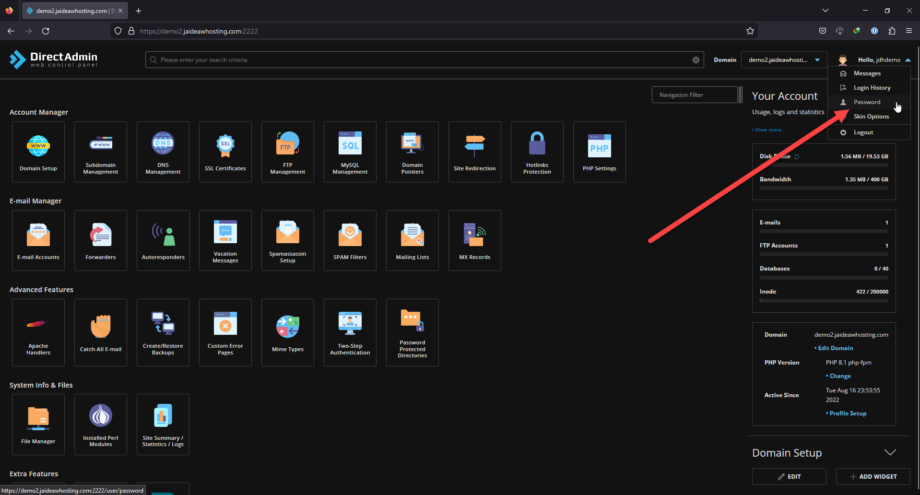The image size is (920, 495).
Task: Follow the Profile Setup link
Action: click(846, 413)
